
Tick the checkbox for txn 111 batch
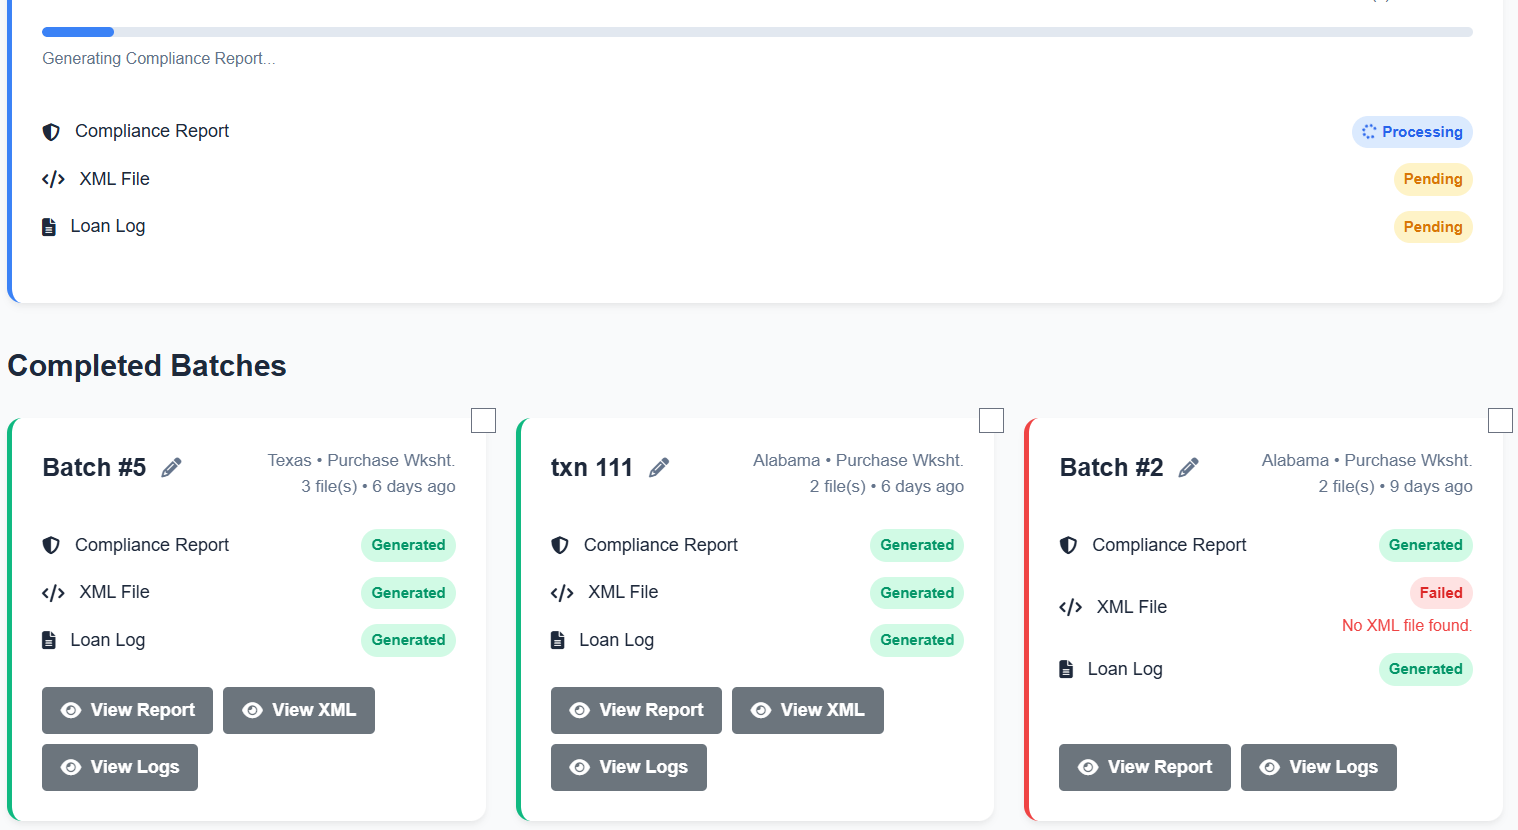tap(991, 421)
